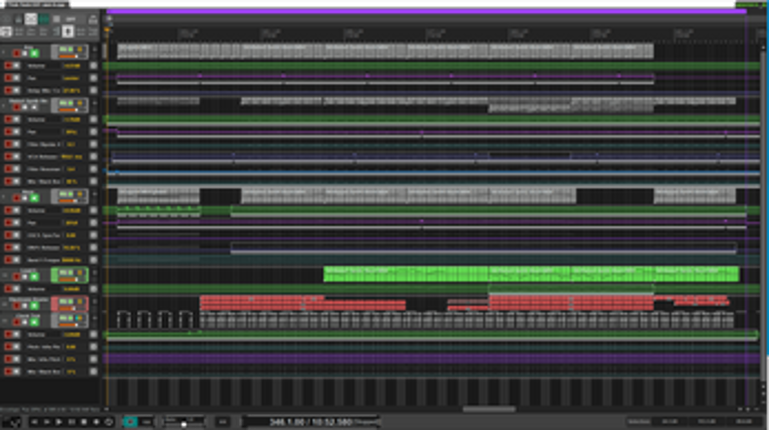Select the first green Lead media item
Screen dimensions: 769x430
point(406,274)
